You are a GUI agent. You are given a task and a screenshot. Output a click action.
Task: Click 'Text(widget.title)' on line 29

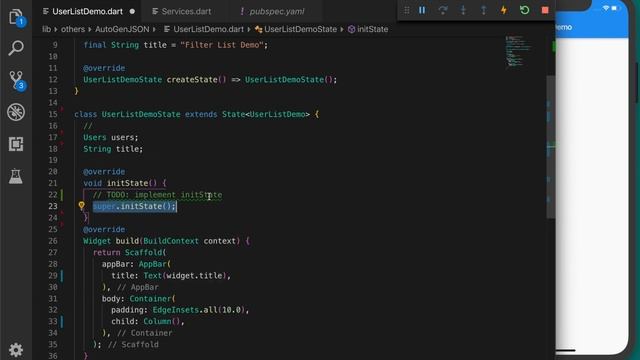coord(185,276)
